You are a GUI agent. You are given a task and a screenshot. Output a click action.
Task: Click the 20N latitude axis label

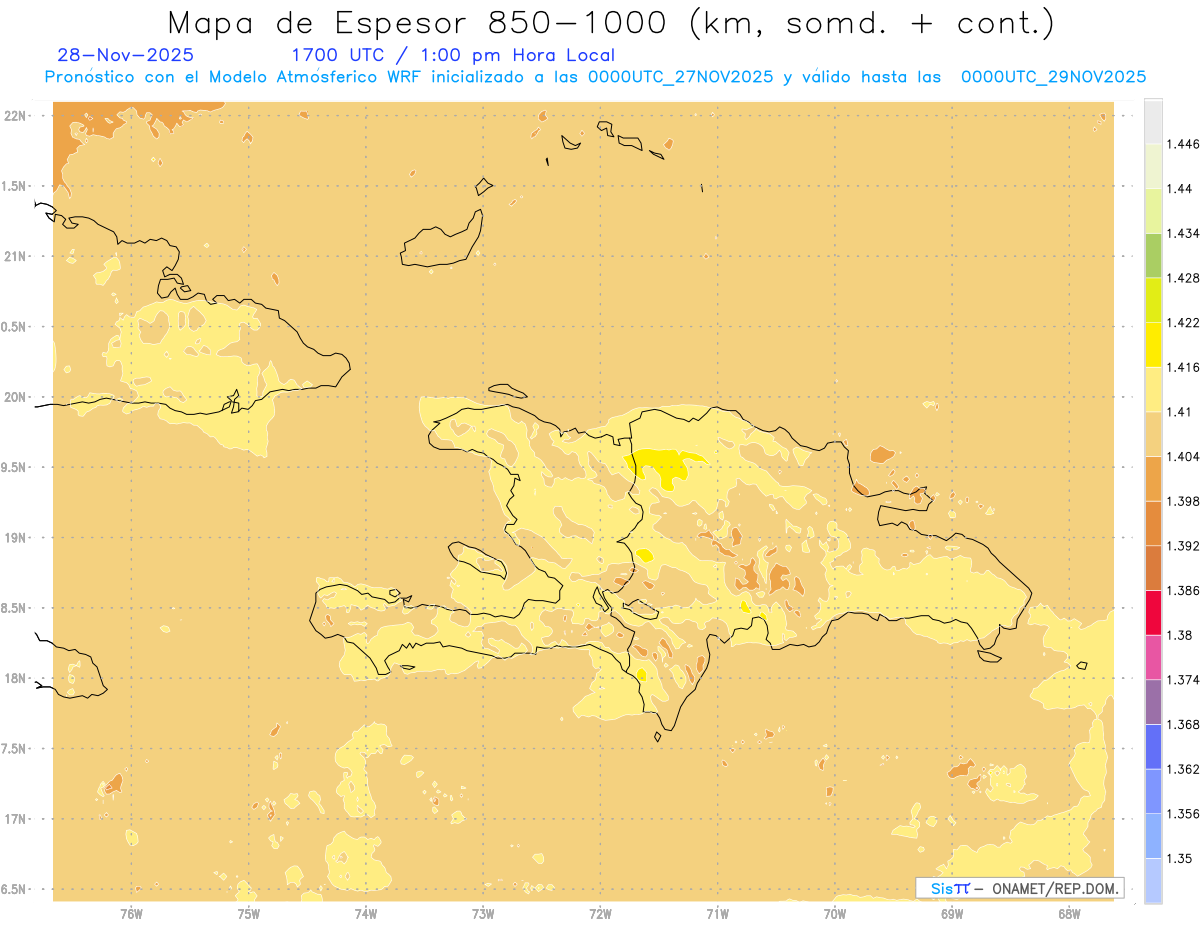point(17,397)
